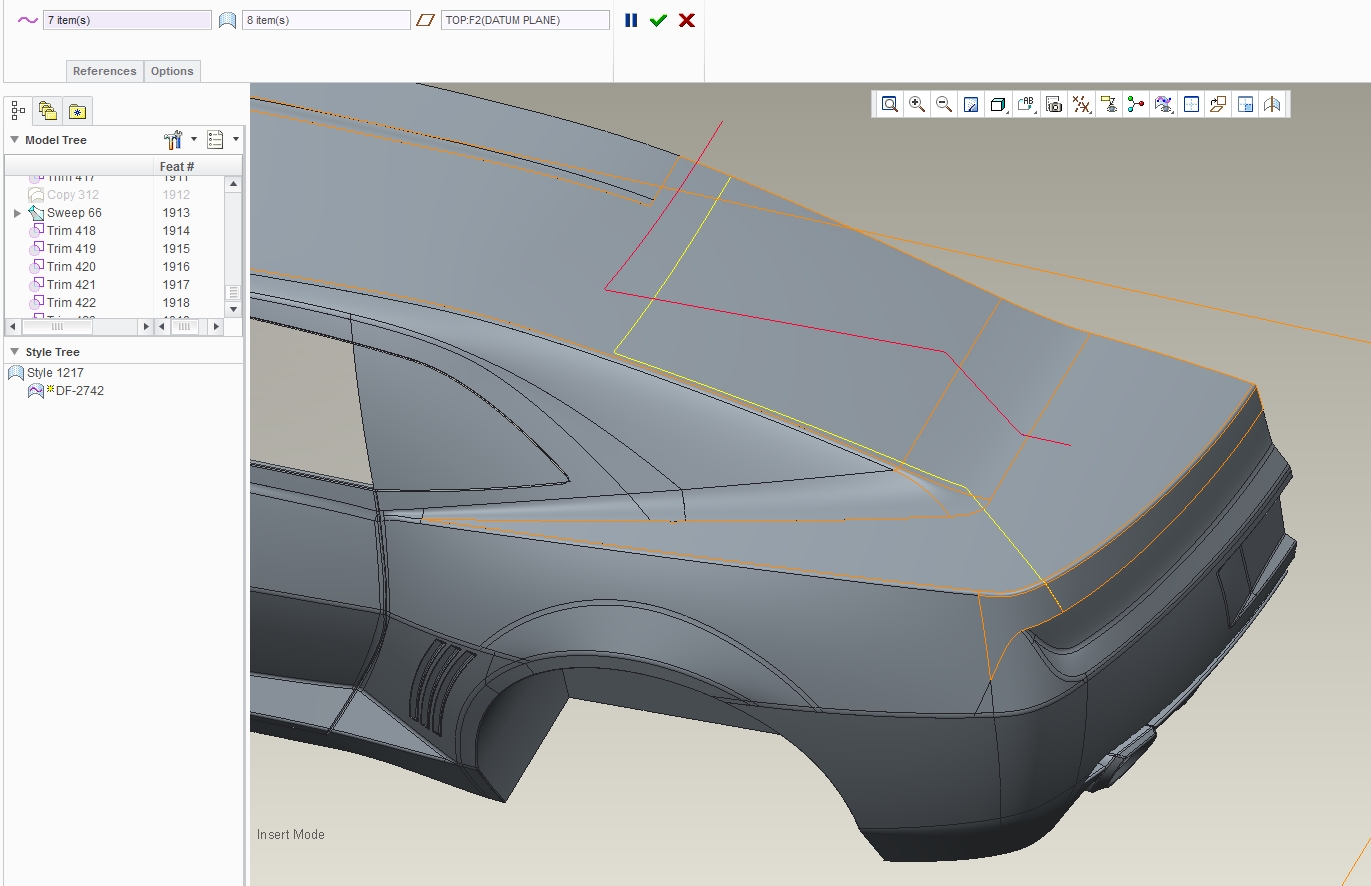
Task: Open the References tab
Action: (104, 71)
